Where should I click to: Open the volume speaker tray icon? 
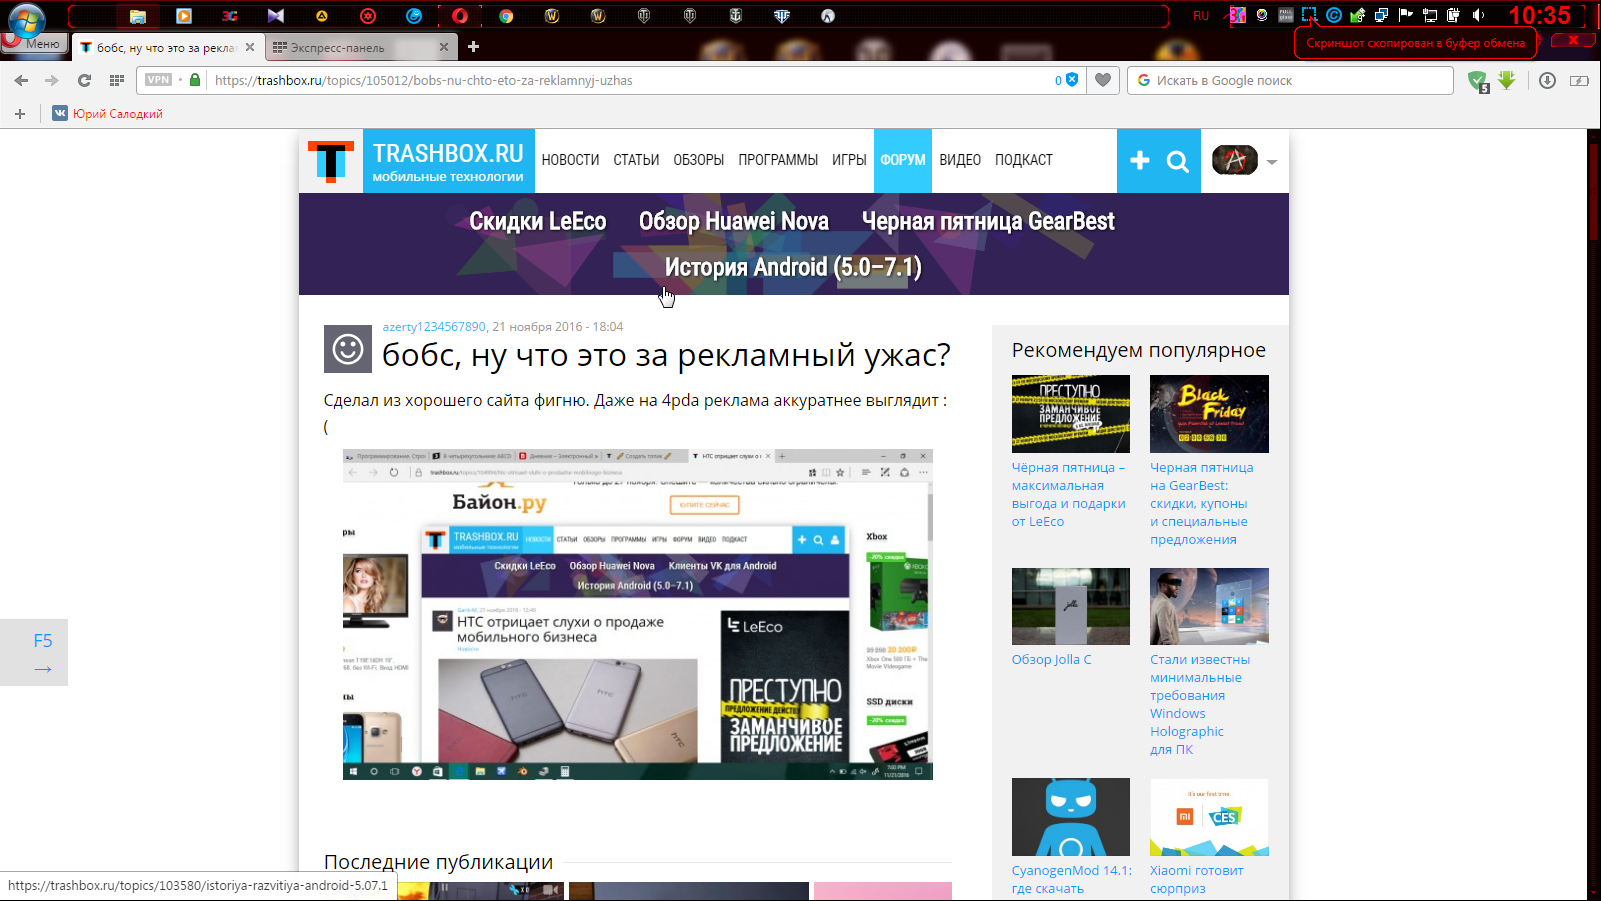pos(1478,15)
